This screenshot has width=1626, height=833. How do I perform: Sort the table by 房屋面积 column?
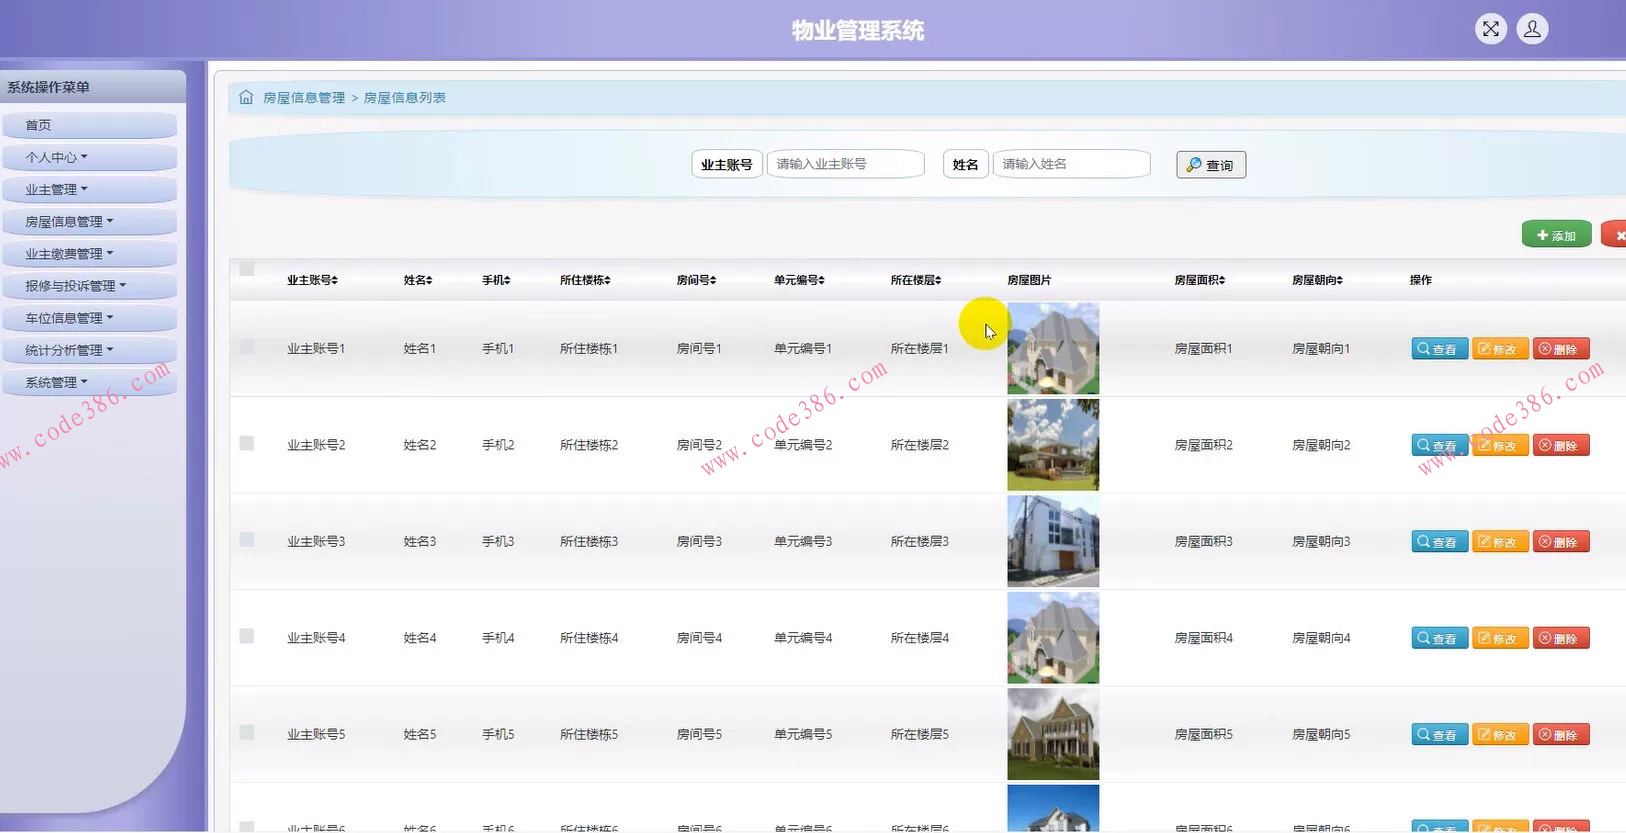[1199, 280]
